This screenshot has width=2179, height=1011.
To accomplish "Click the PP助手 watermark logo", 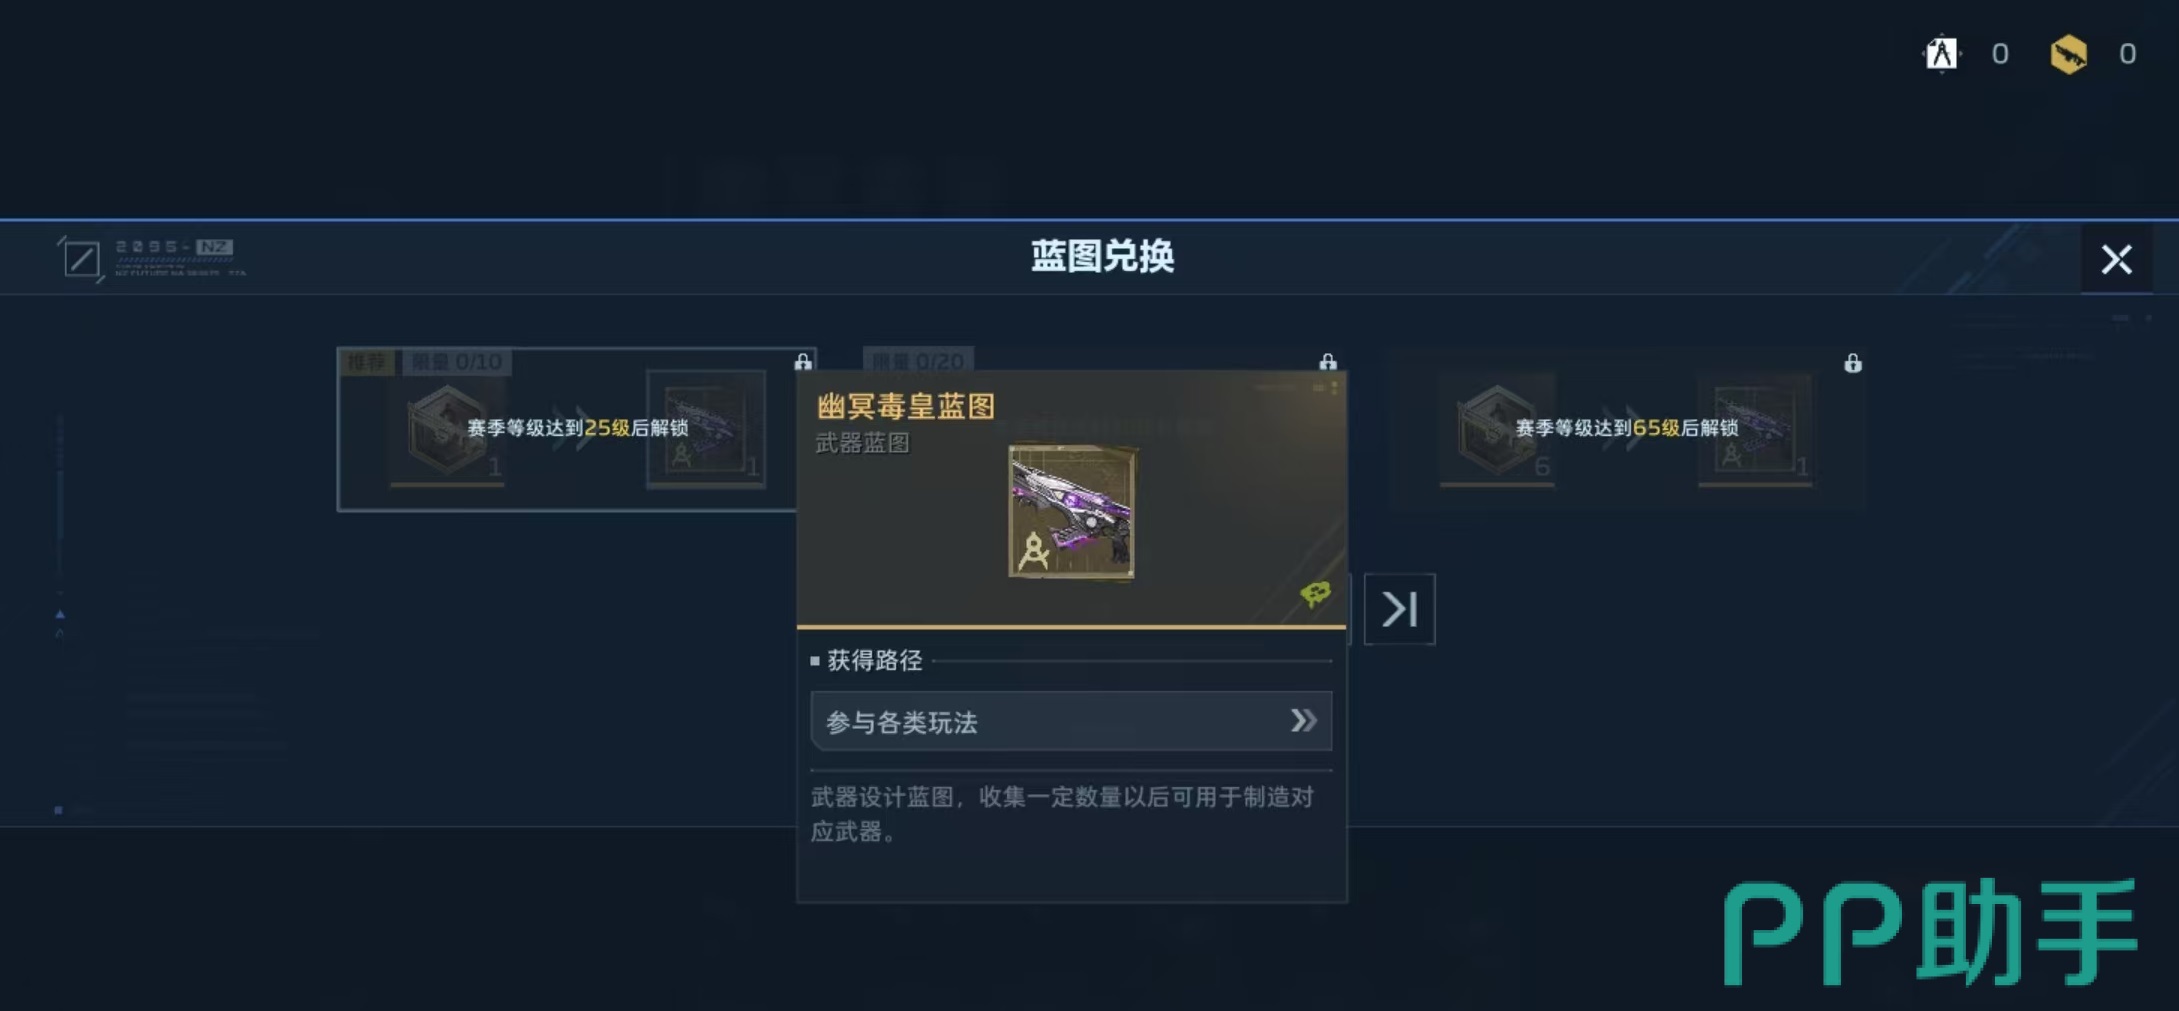I will (x=1930, y=932).
